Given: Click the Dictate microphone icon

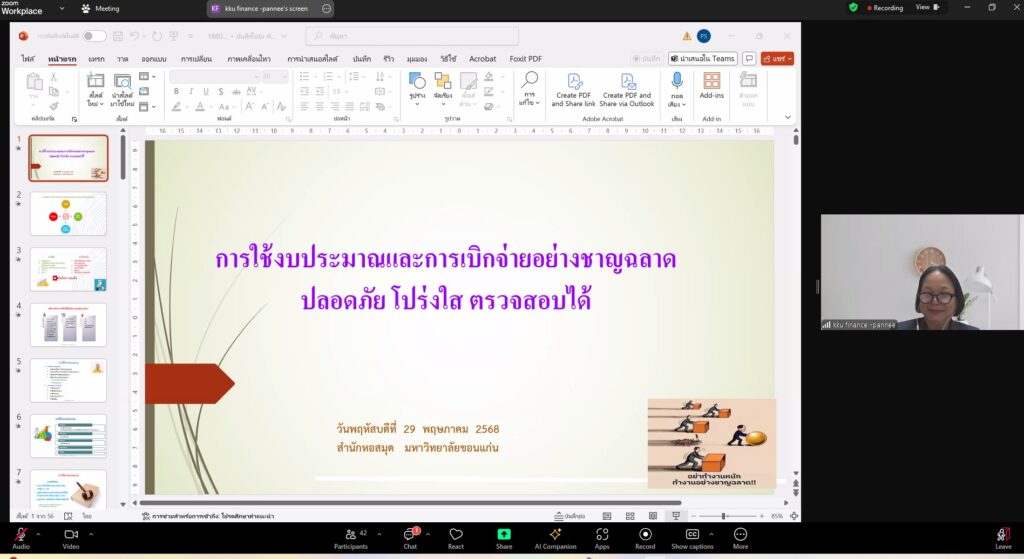Looking at the screenshot, I should 677,80.
